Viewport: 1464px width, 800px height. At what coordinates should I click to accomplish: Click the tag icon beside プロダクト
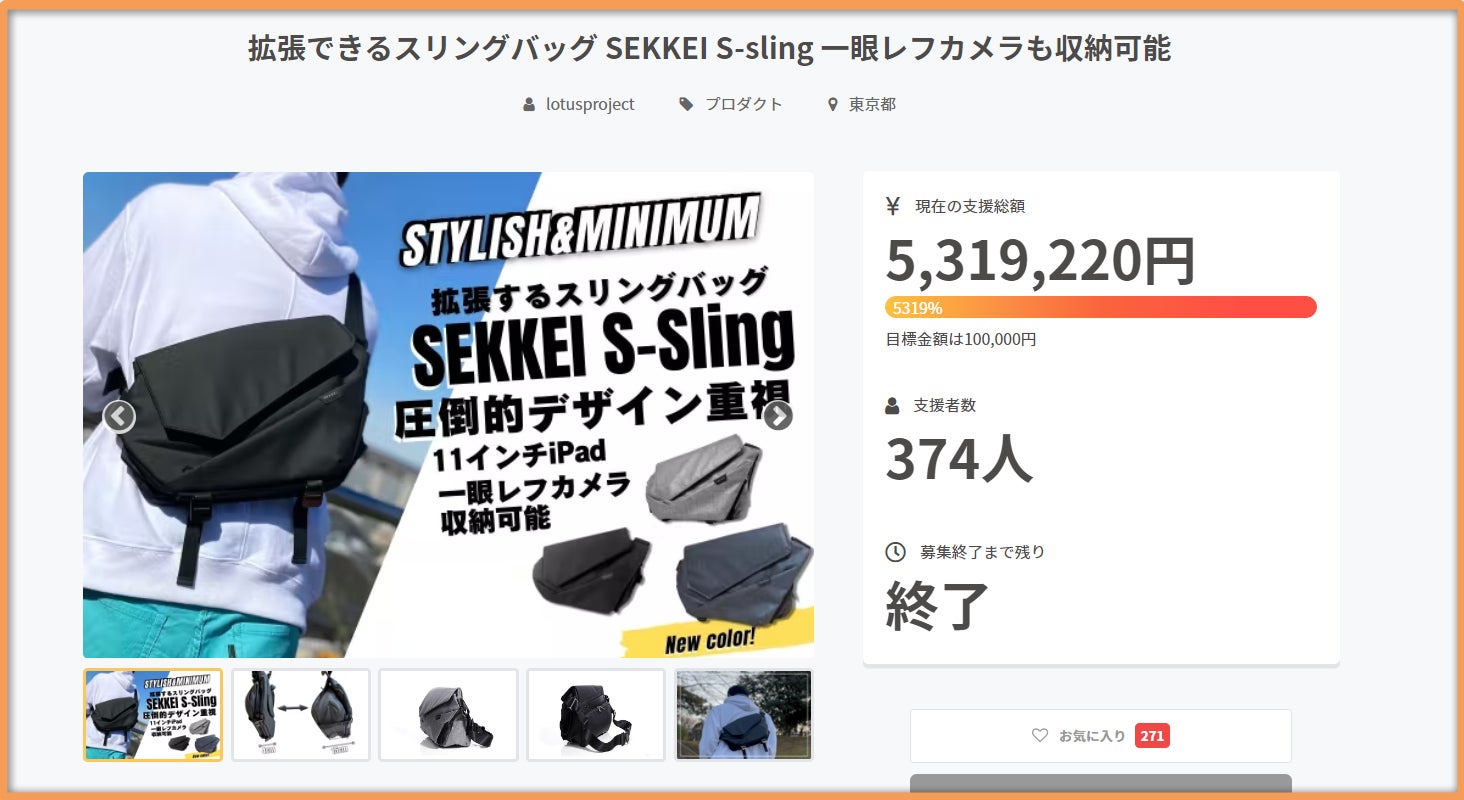(x=686, y=104)
